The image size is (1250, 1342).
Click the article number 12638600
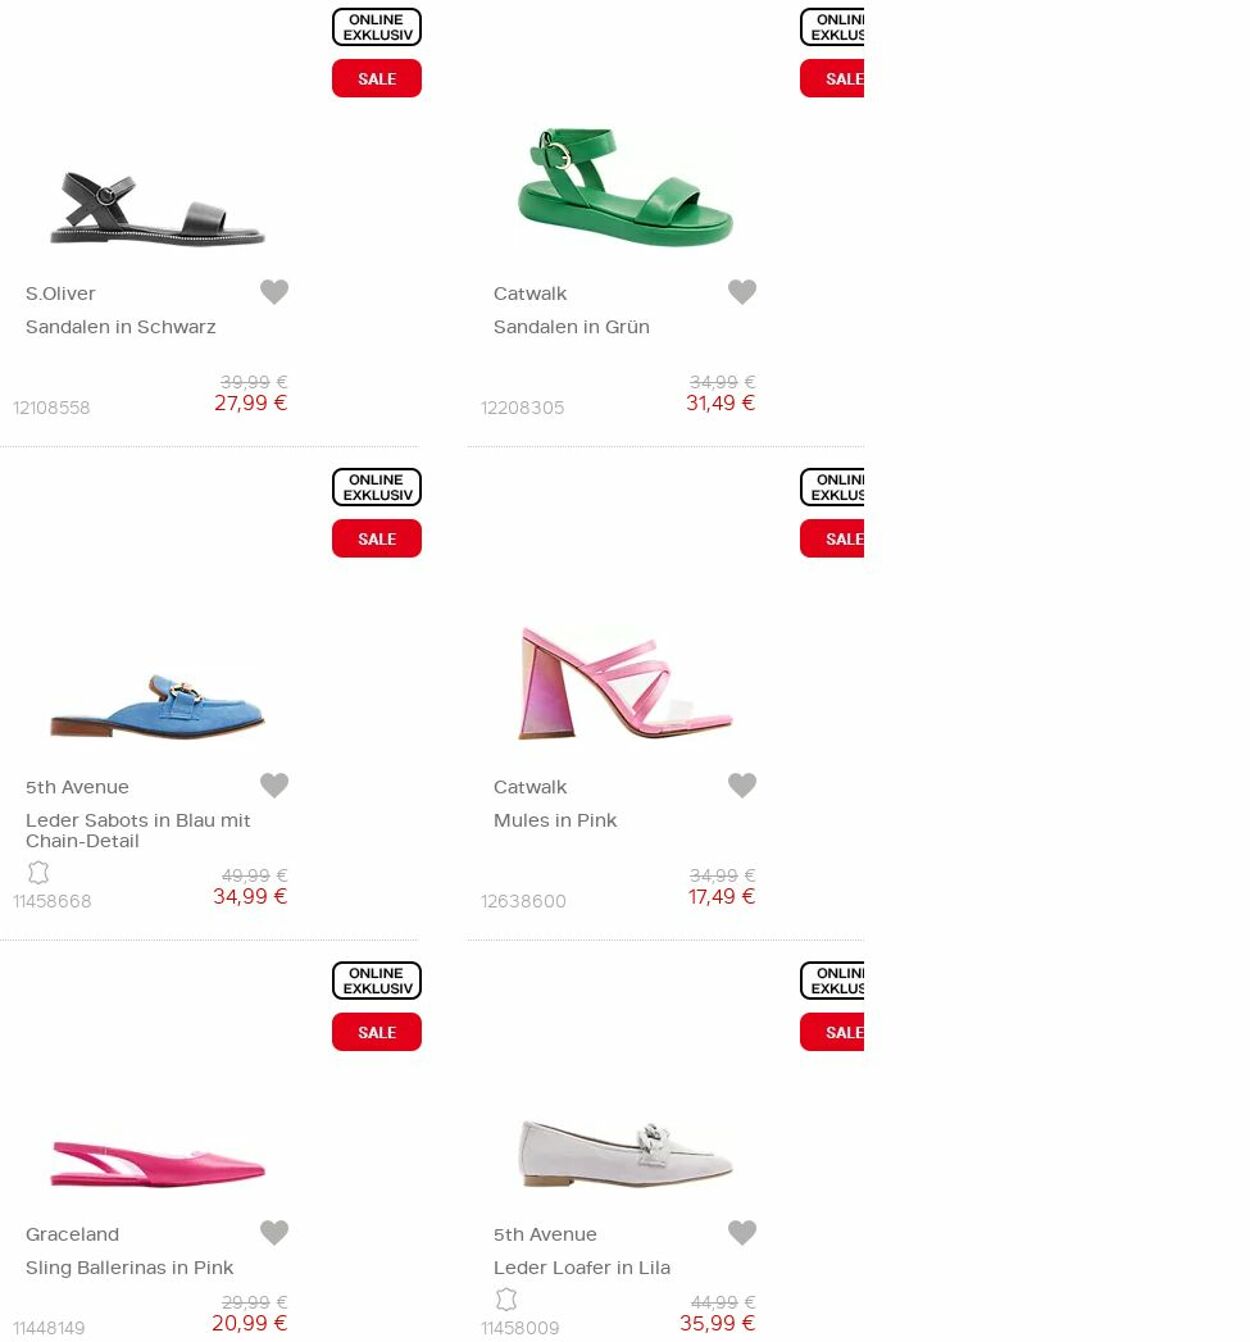coord(522,901)
